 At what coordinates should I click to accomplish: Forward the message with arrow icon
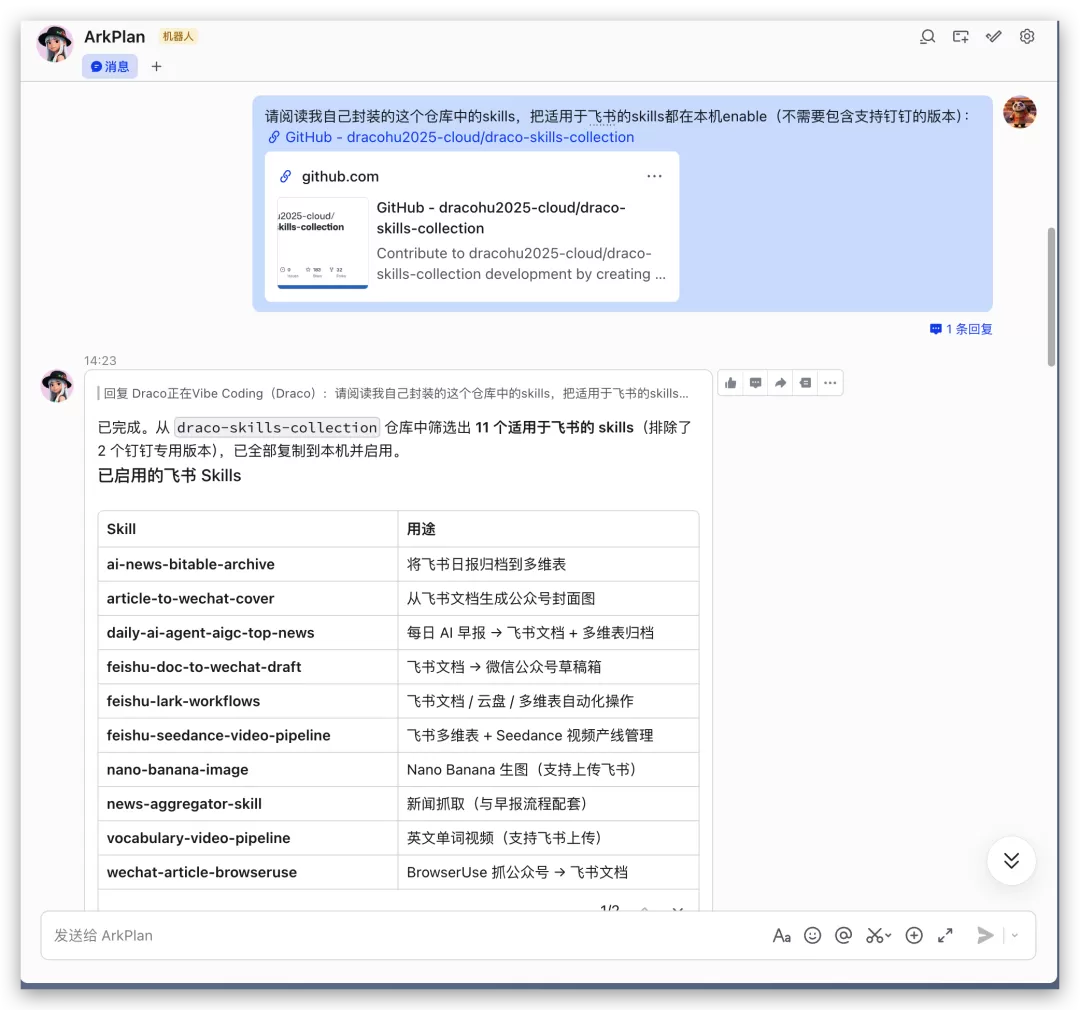(x=780, y=383)
